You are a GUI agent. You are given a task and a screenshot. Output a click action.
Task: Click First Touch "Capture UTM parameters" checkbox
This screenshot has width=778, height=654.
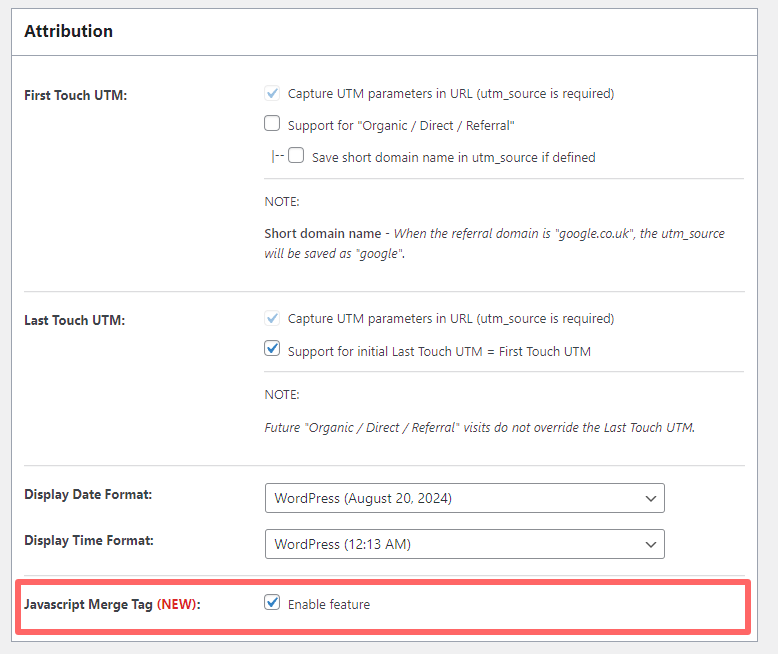pos(272,94)
